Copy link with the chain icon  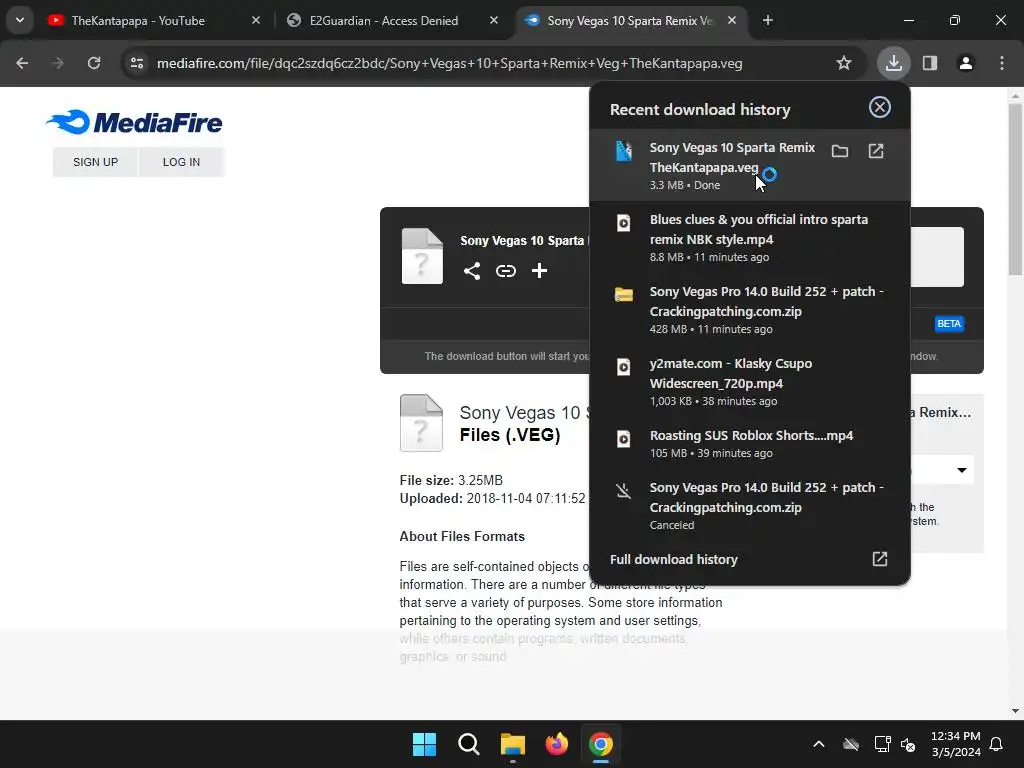(505, 271)
